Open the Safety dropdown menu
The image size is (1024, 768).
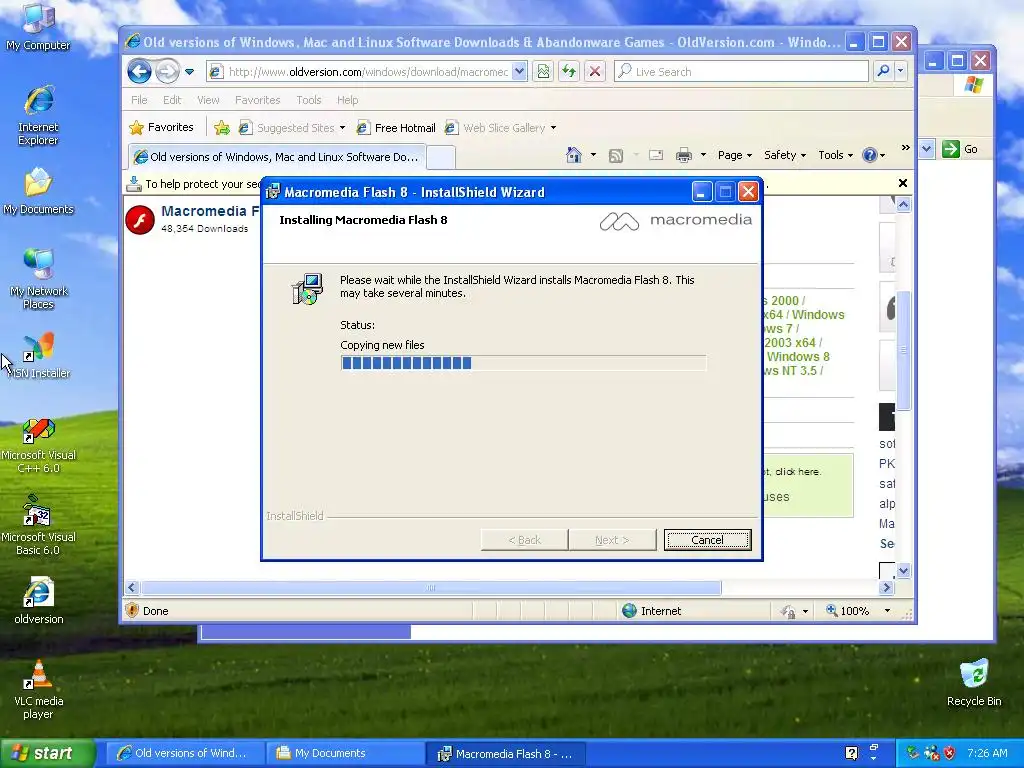click(785, 155)
